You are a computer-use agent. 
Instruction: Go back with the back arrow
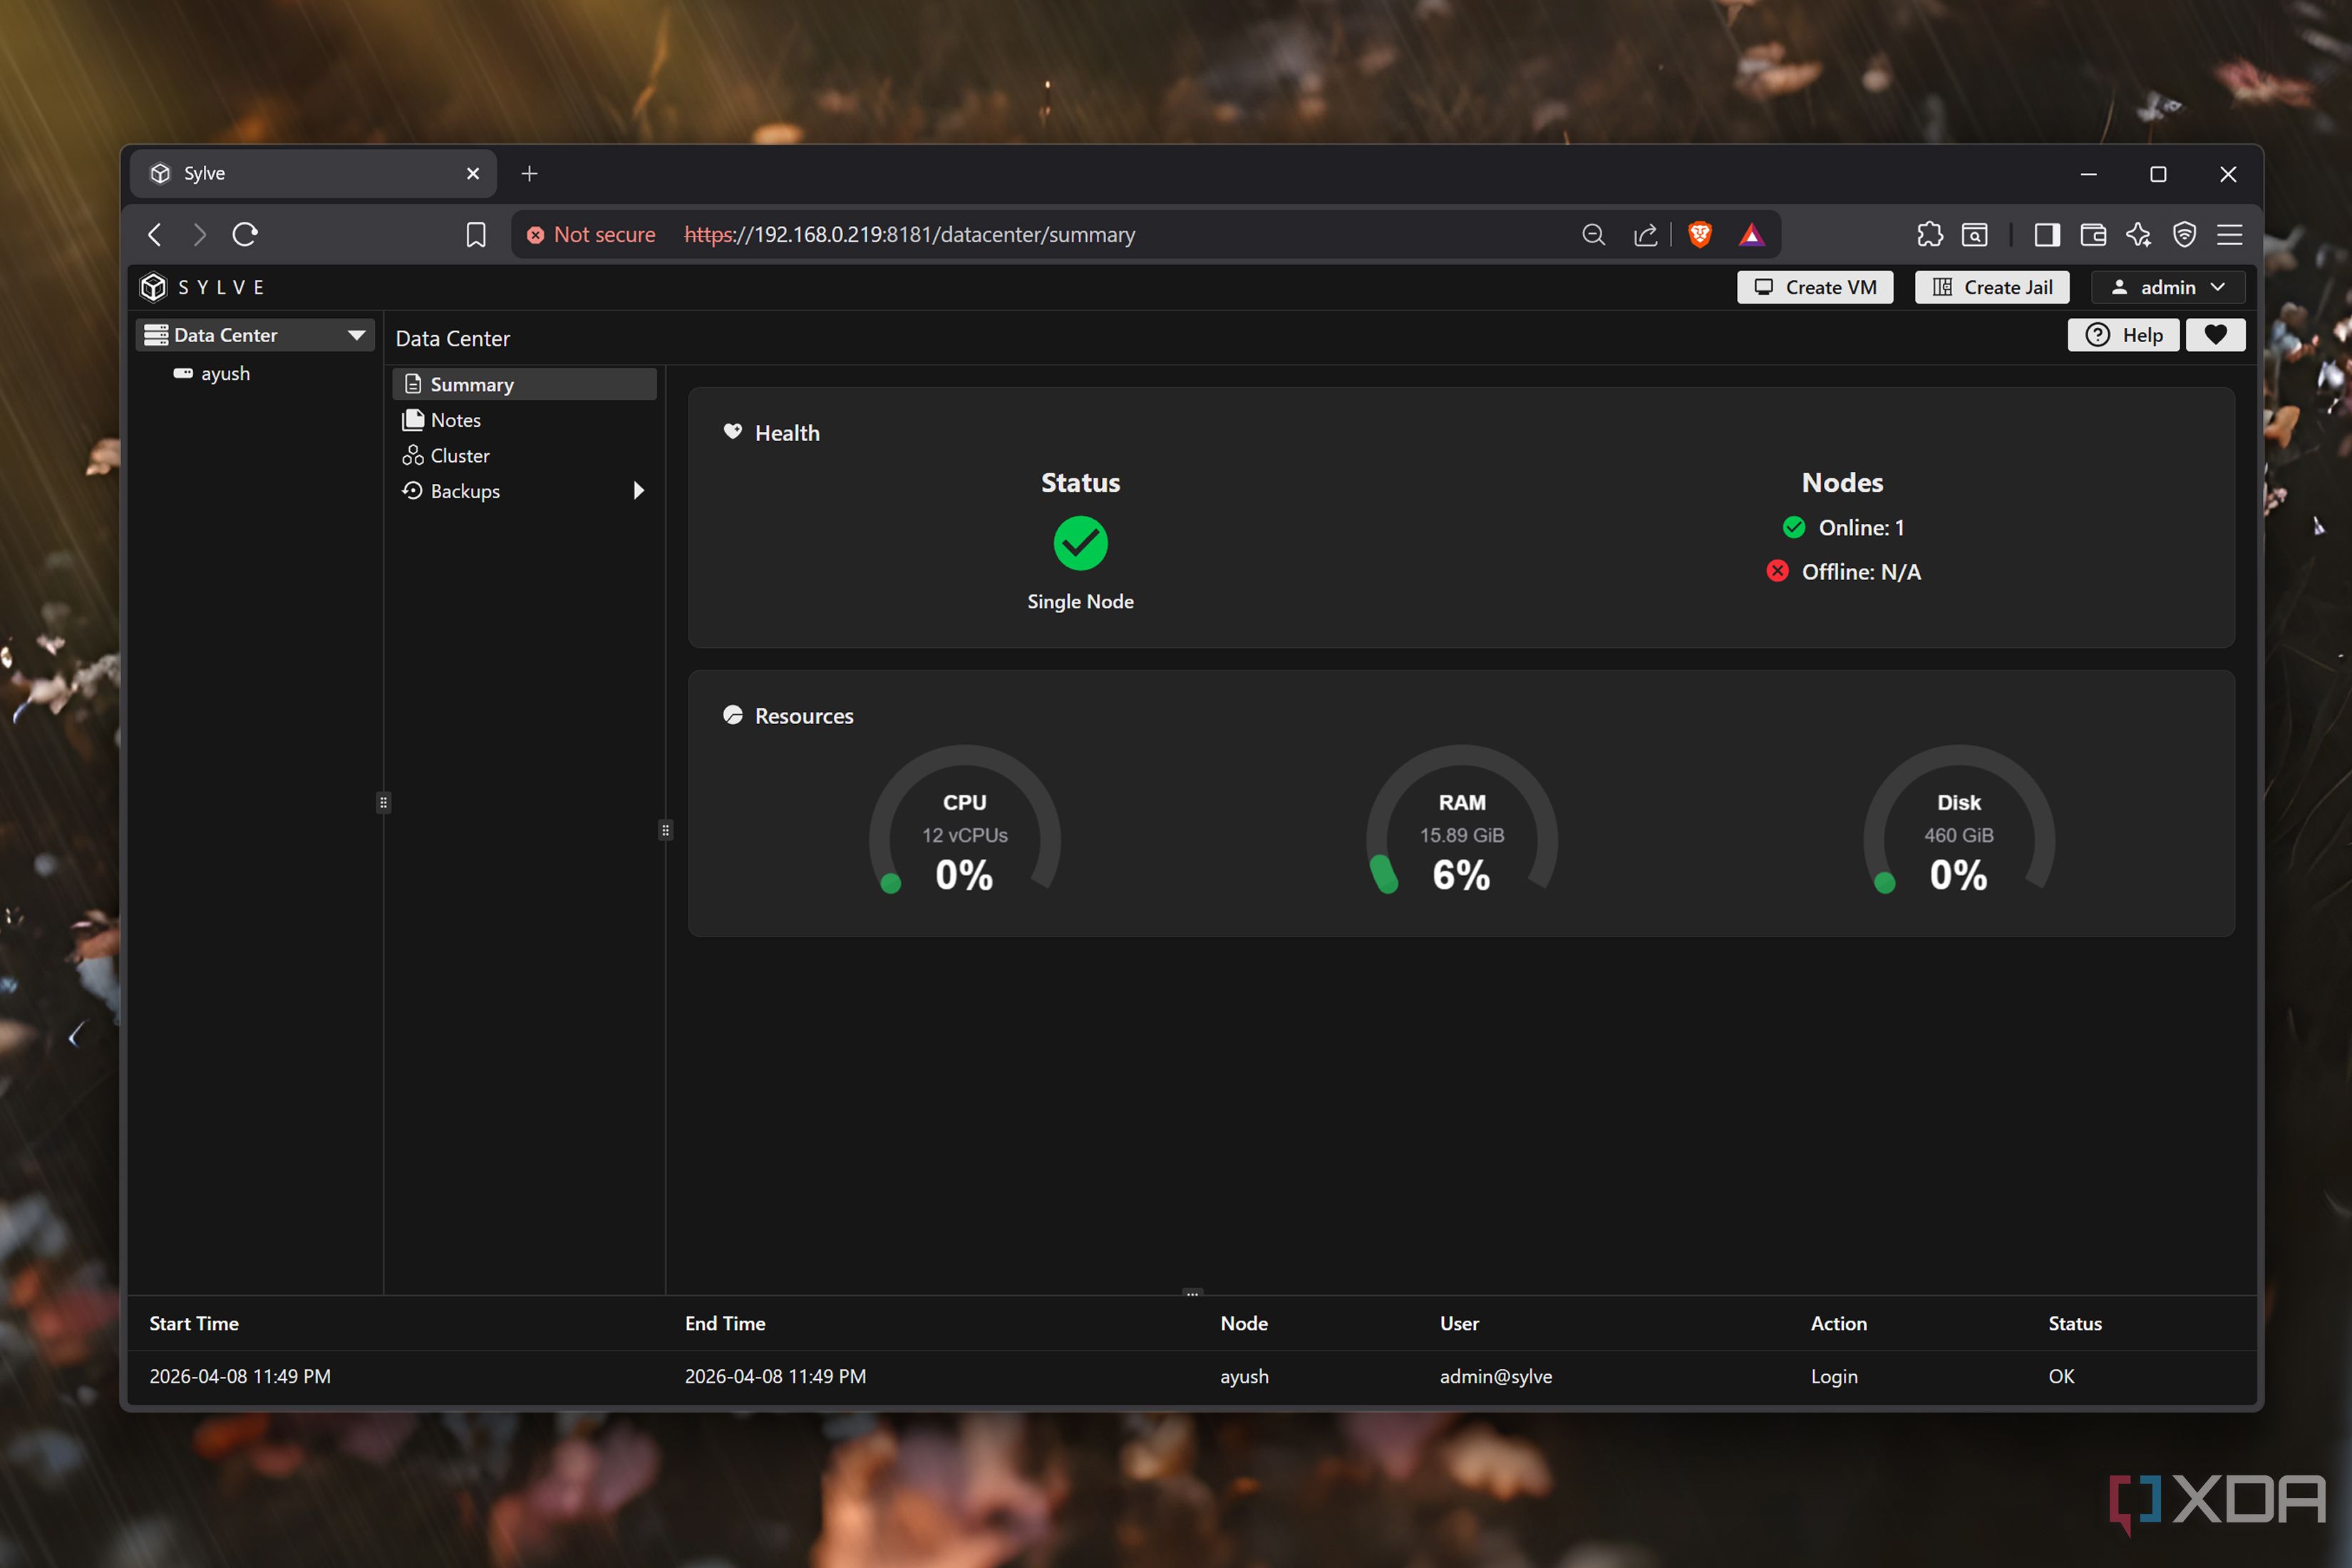click(155, 234)
